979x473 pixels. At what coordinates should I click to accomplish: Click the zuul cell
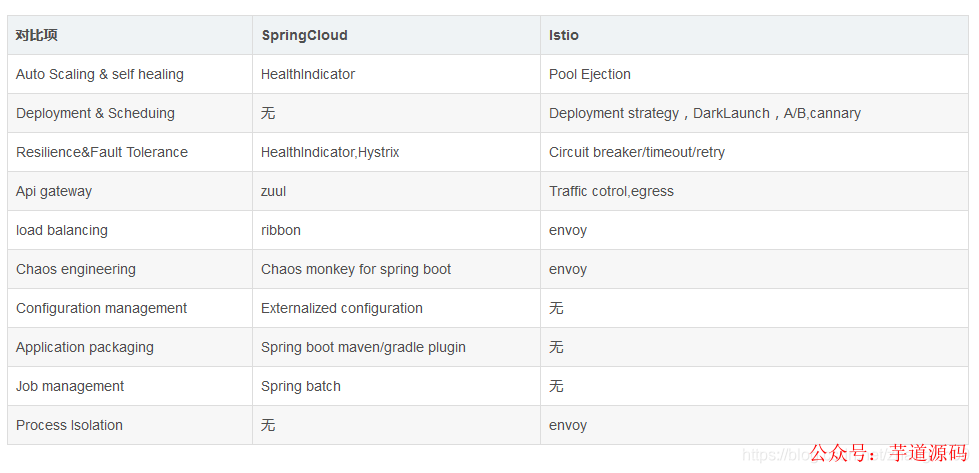tap(273, 191)
